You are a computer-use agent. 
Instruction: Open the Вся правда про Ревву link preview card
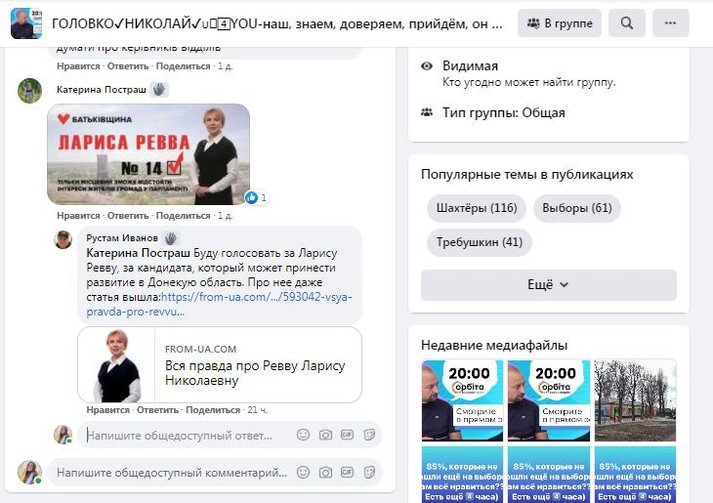(220, 365)
